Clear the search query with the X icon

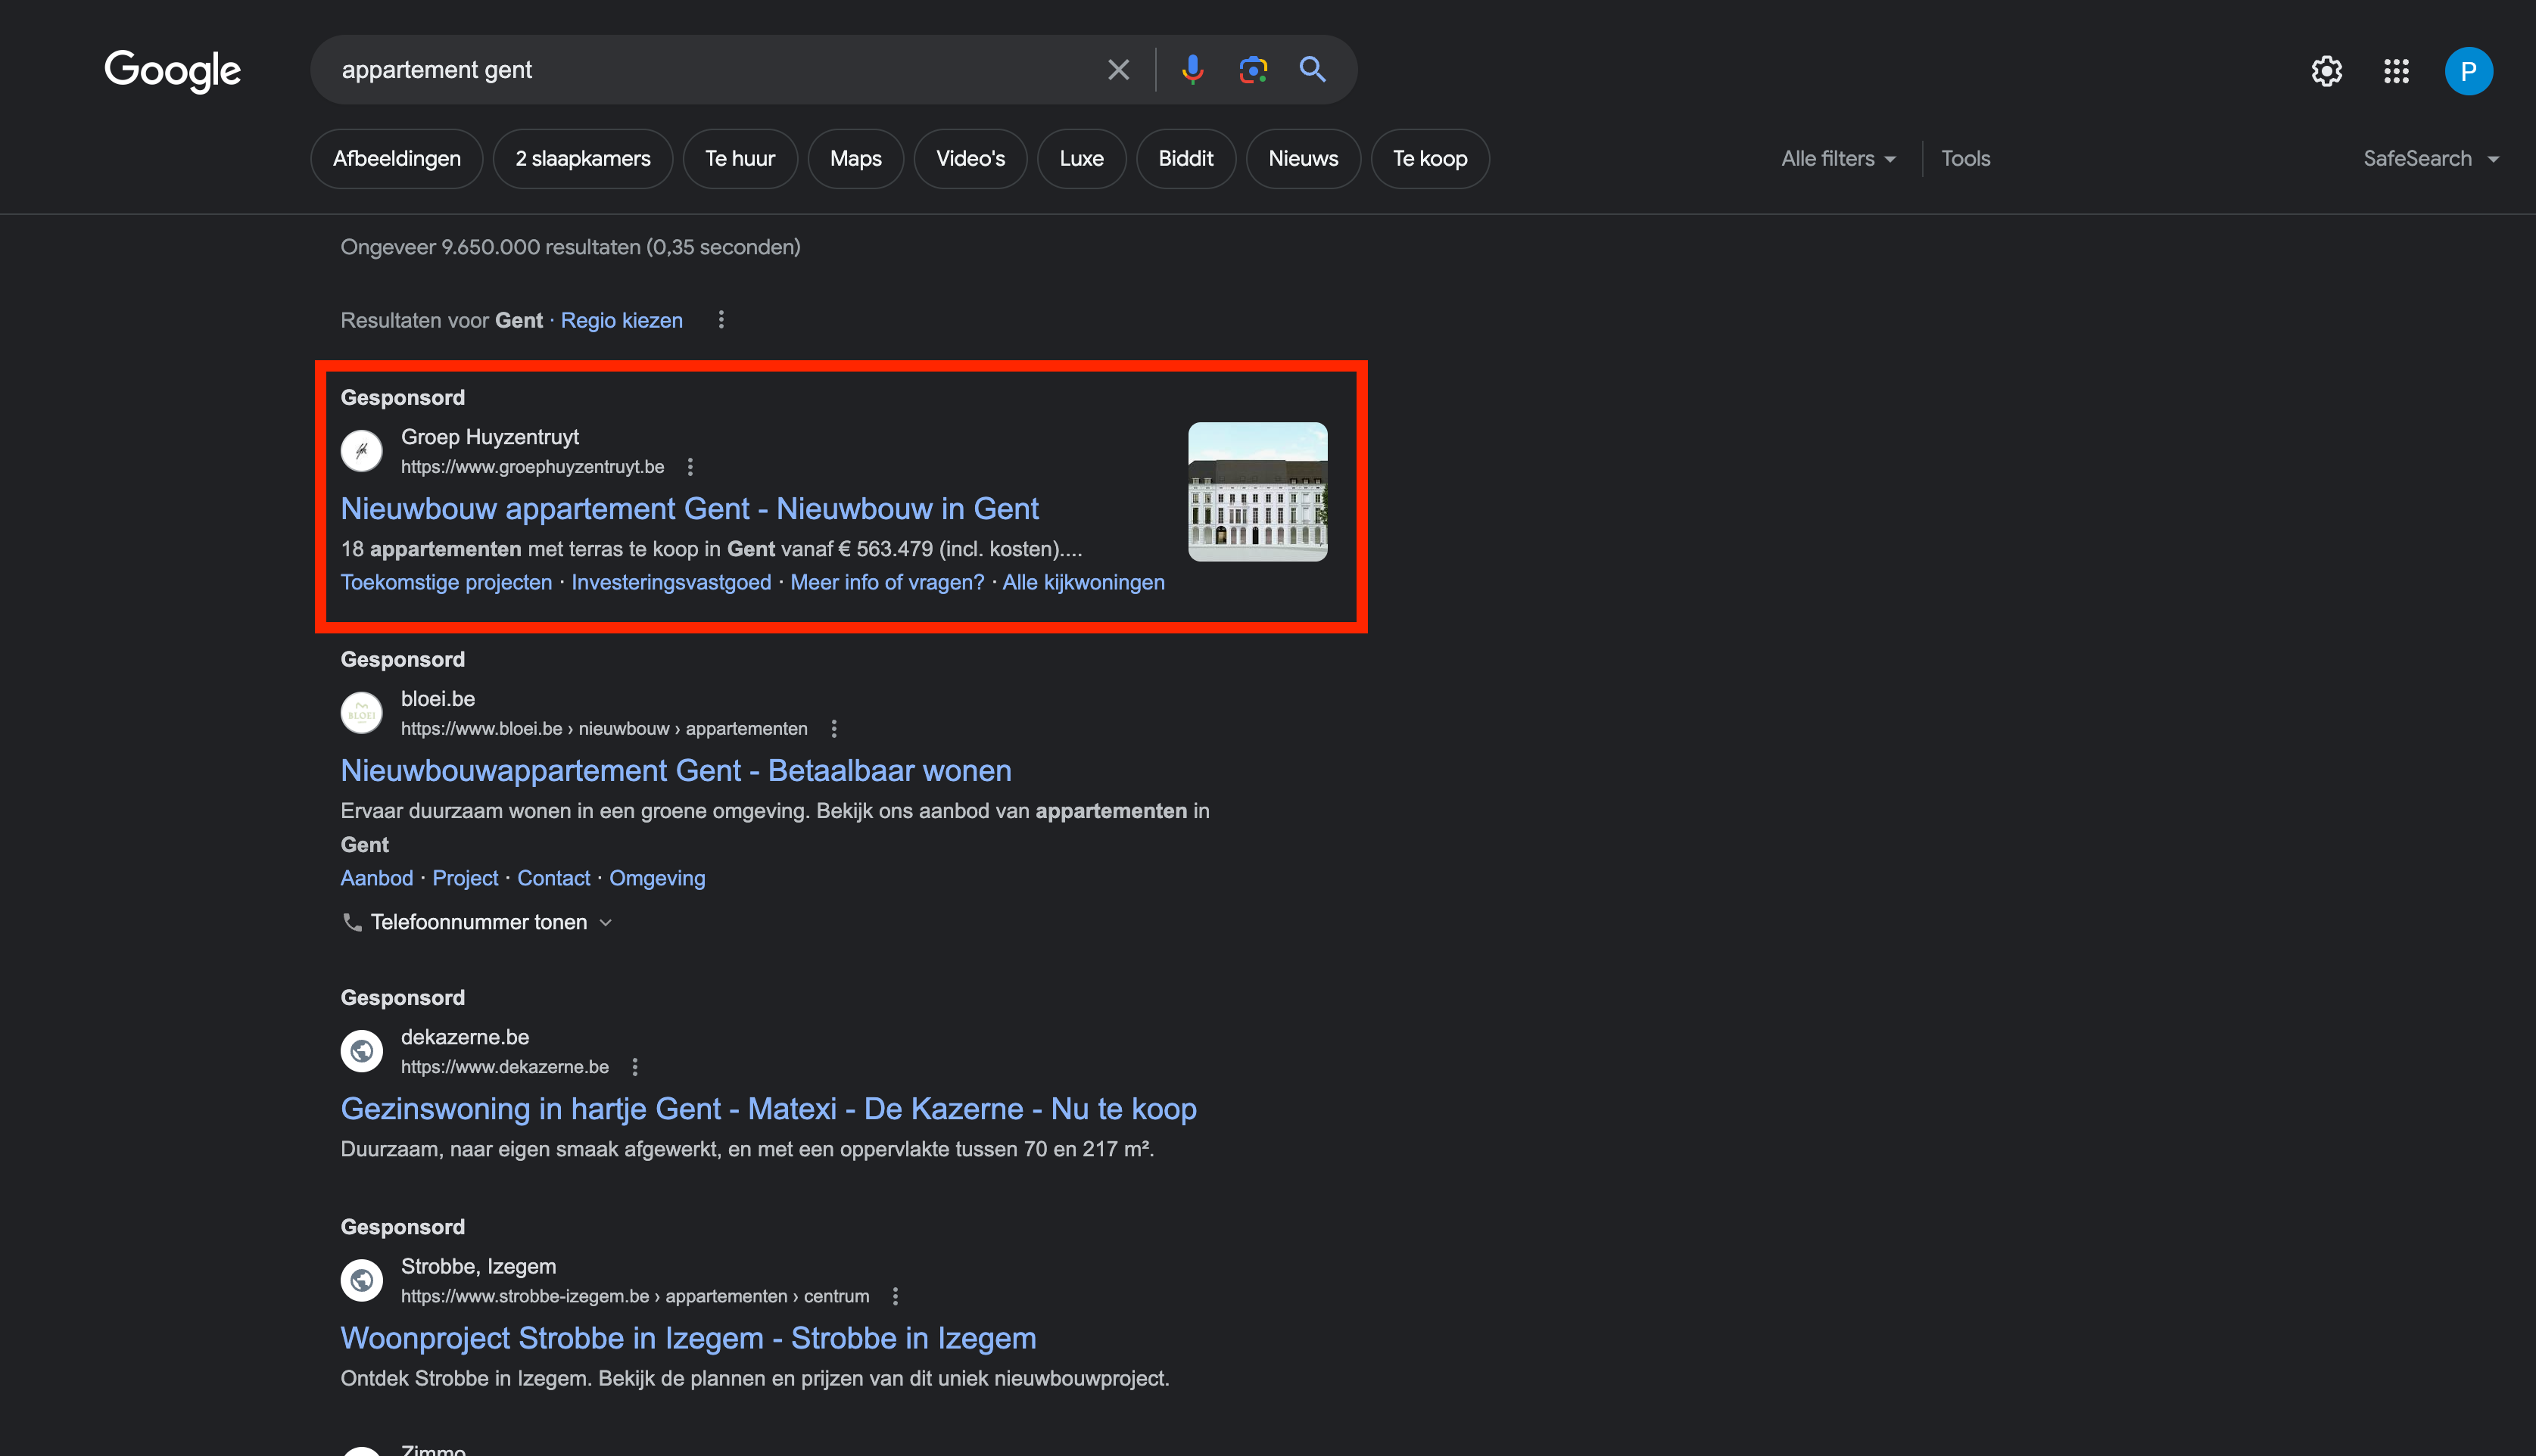1118,70
